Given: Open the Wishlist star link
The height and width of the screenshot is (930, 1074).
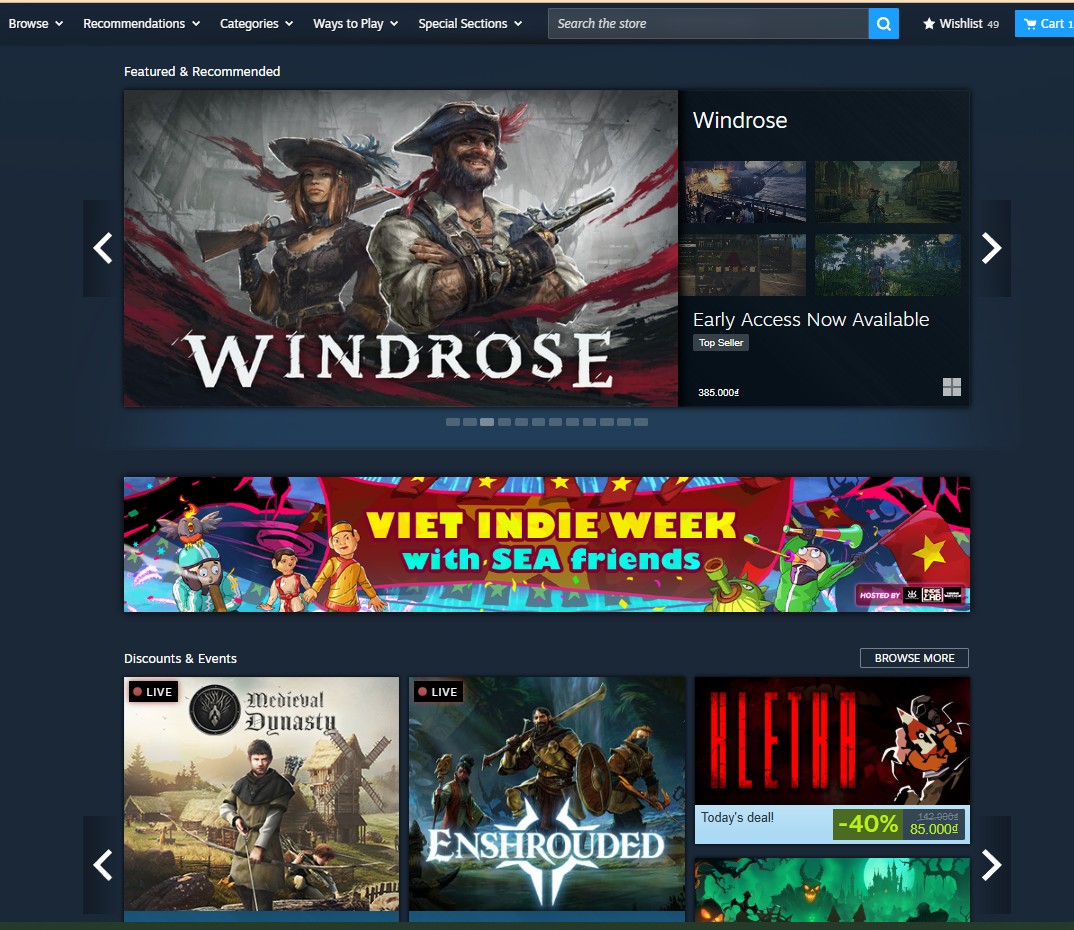Looking at the screenshot, I should (x=960, y=24).
